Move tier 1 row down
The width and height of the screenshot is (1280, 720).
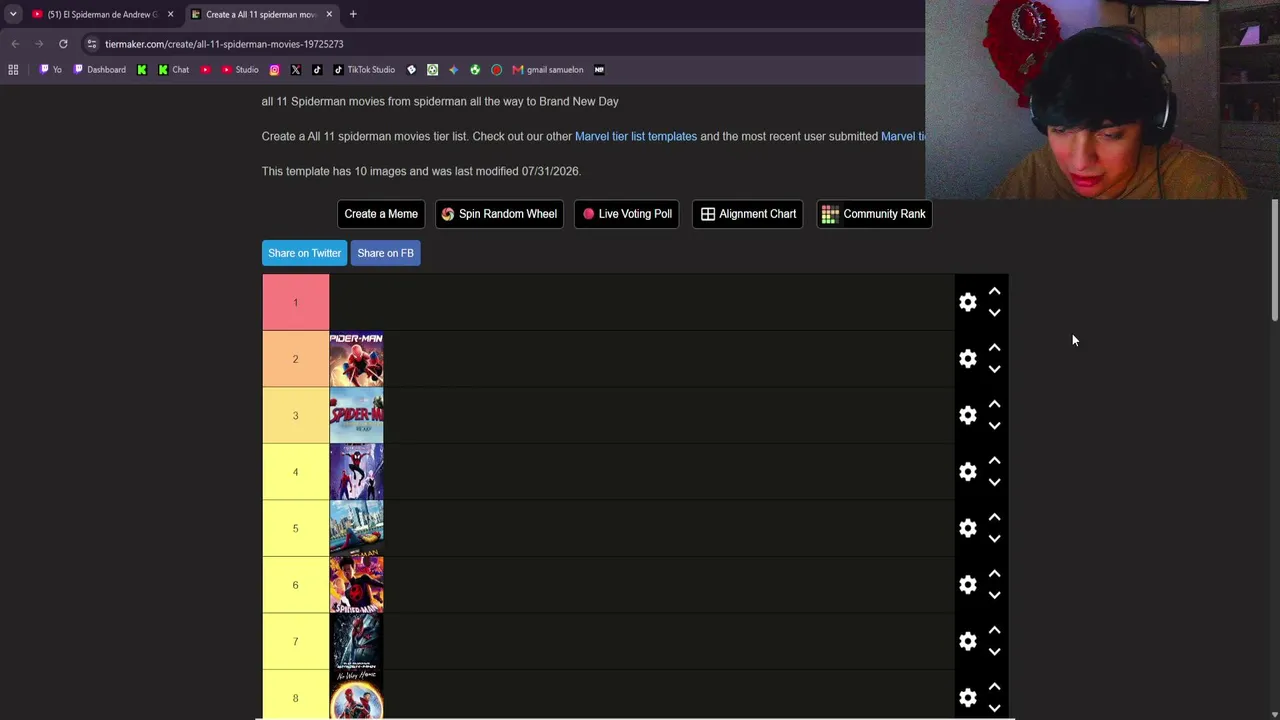tap(994, 313)
